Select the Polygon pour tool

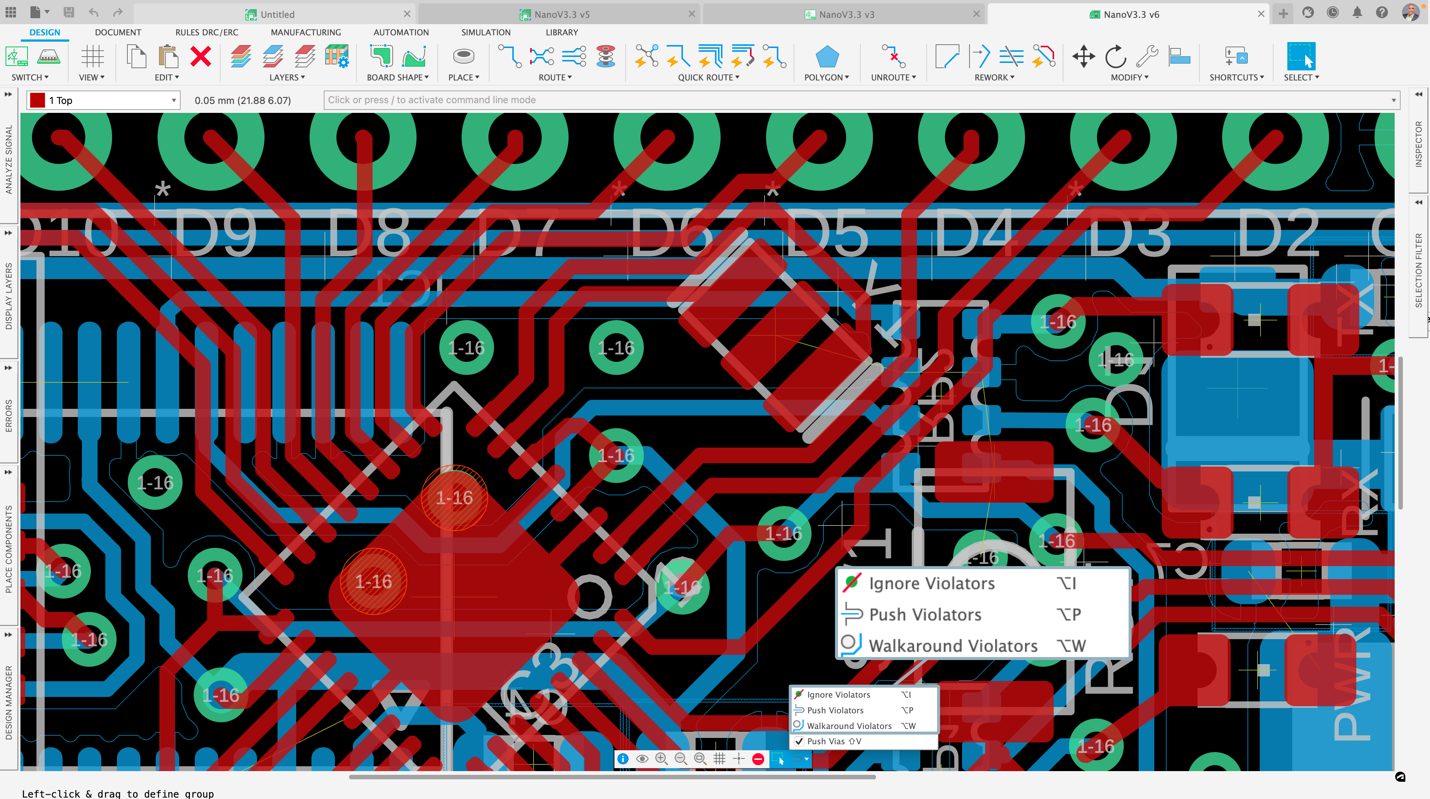(x=826, y=57)
